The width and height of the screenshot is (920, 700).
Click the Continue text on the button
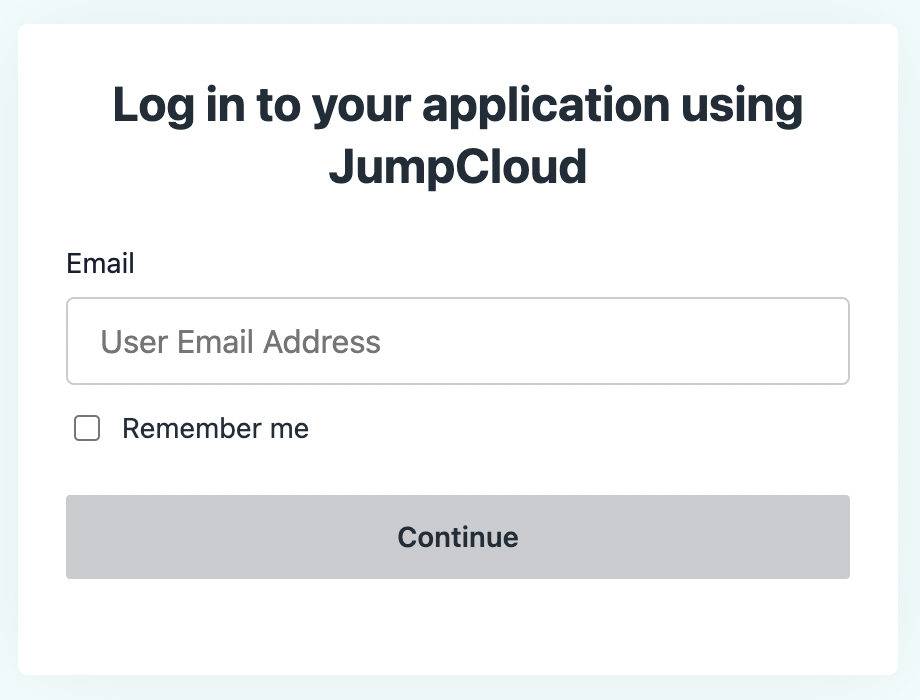pyautogui.click(x=457, y=537)
